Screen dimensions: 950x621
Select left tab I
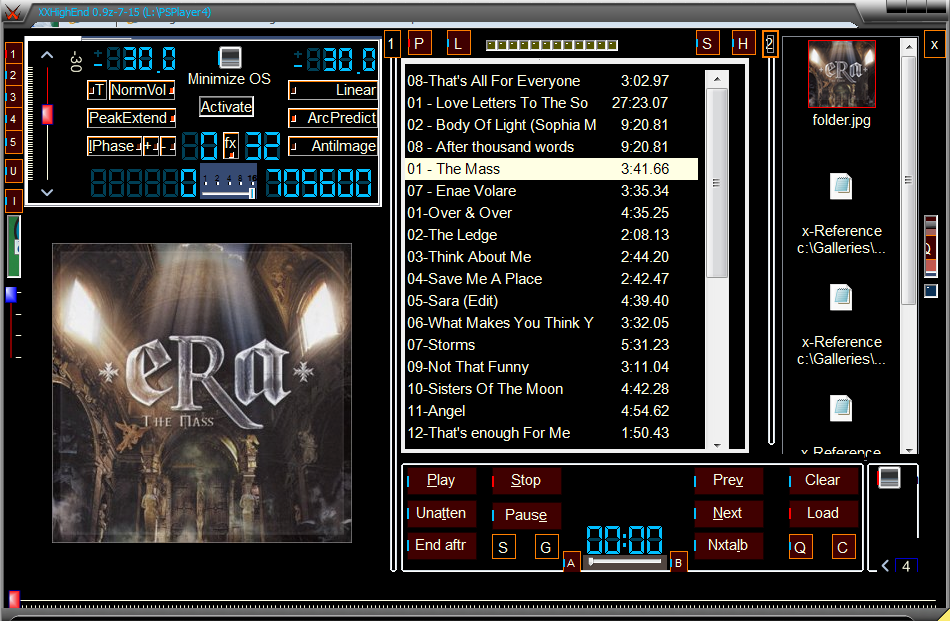tap(13, 201)
